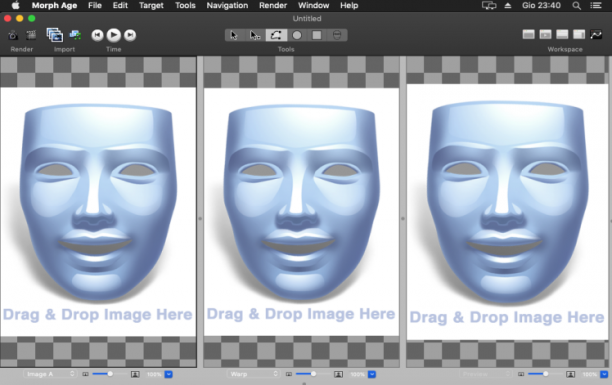Viewport: 612px width, 385px height.
Task: Switch to fourth workspace layout
Action: 579,35
